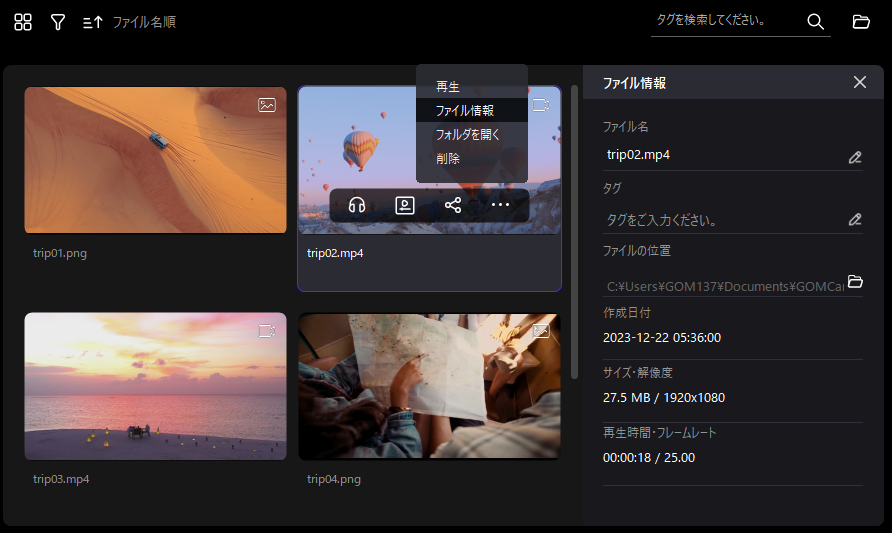Image resolution: width=892 pixels, height=533 pixels.
Task: Click the vertical scrollbar of the file list
Action: [x=574, y=230]
